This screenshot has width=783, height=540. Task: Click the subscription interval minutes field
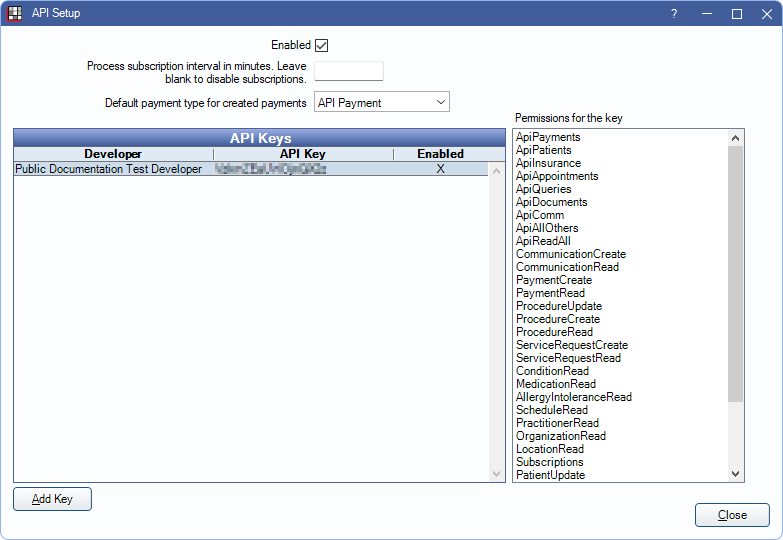[349, 71]
